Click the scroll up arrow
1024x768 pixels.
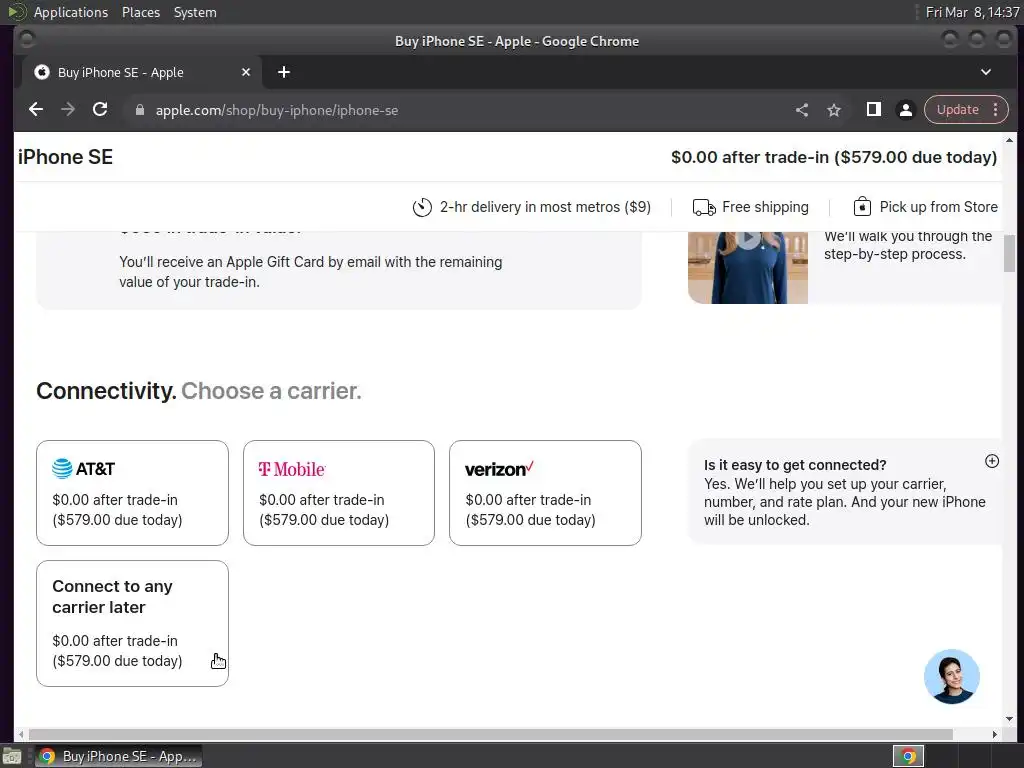[x=1009, y=140]
